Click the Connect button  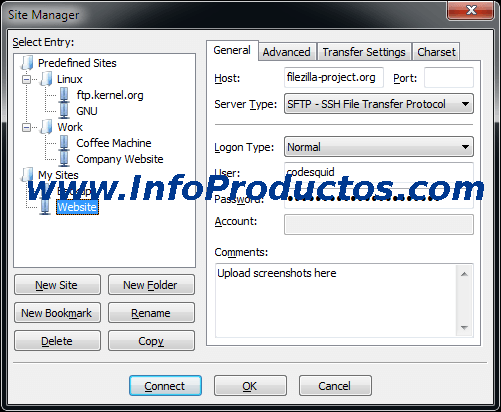tap(165, 386)
